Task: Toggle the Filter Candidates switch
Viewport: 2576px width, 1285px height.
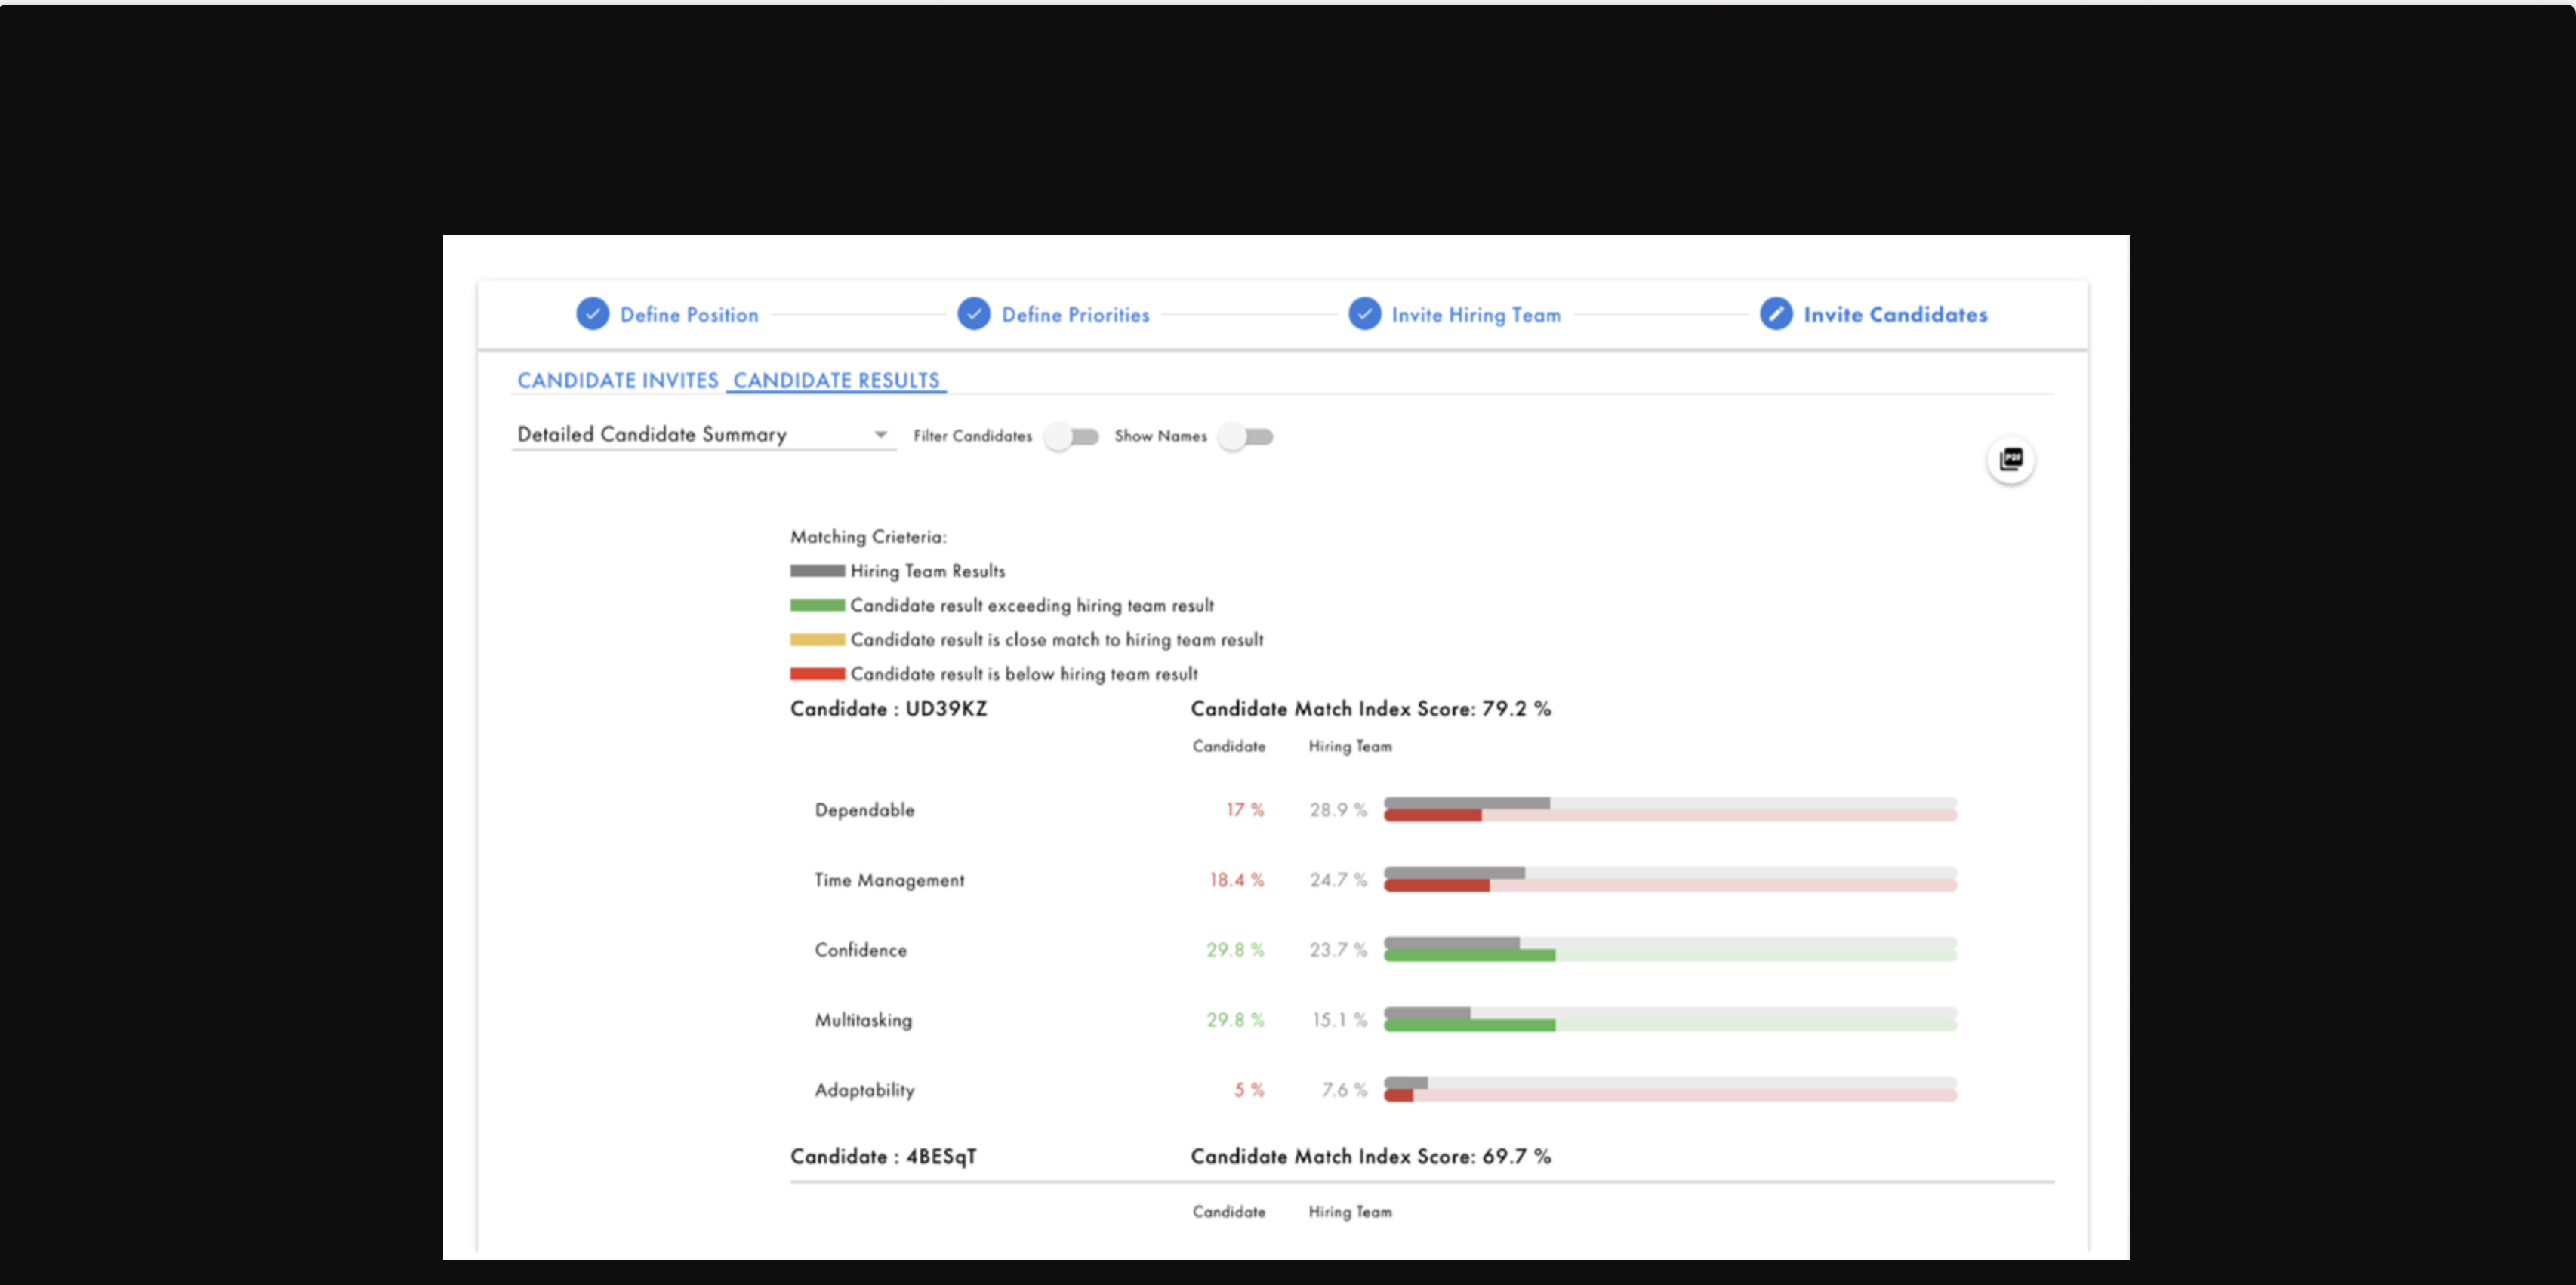Action: [x=1071, y=437]
